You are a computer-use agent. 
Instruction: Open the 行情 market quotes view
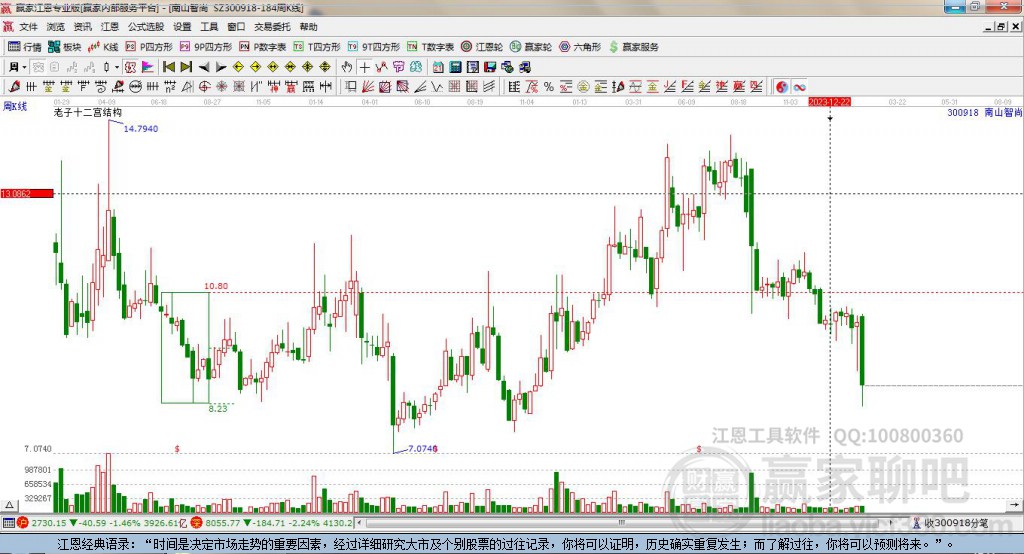[x=25, y=47]
